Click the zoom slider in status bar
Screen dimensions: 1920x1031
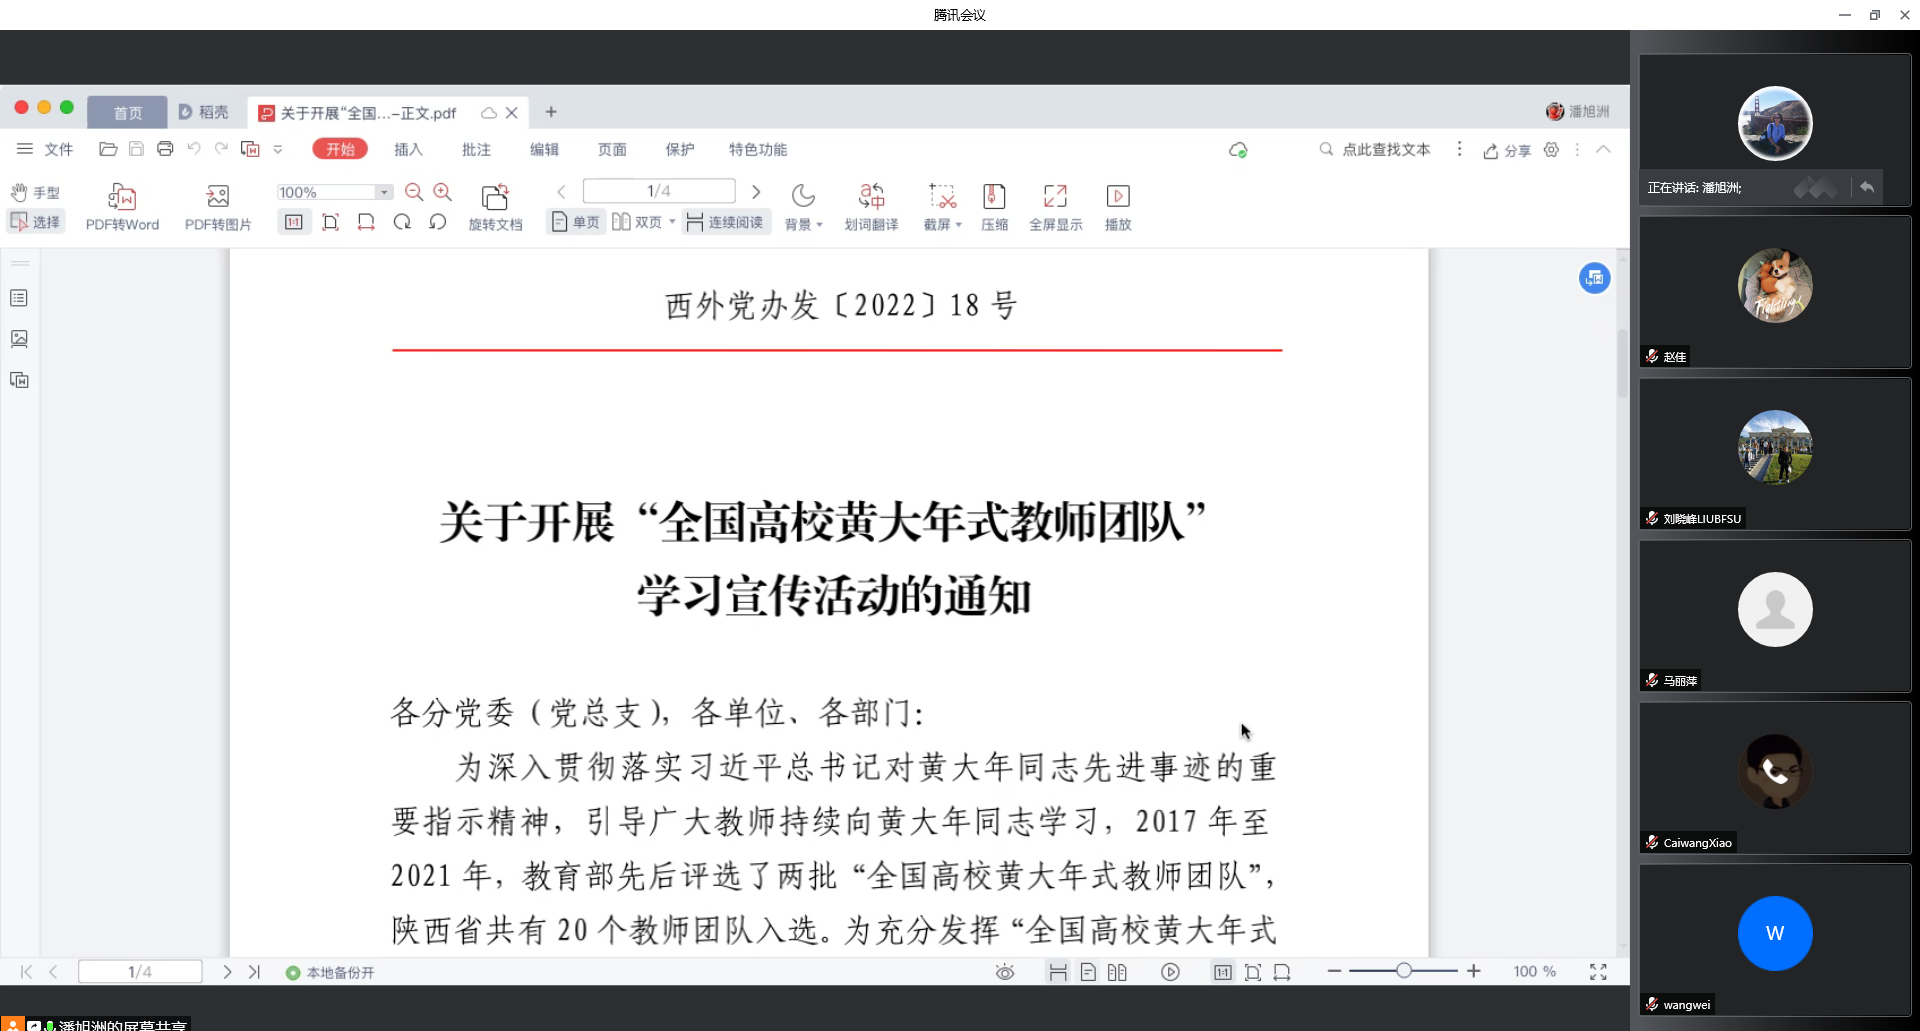(1404, 971)
